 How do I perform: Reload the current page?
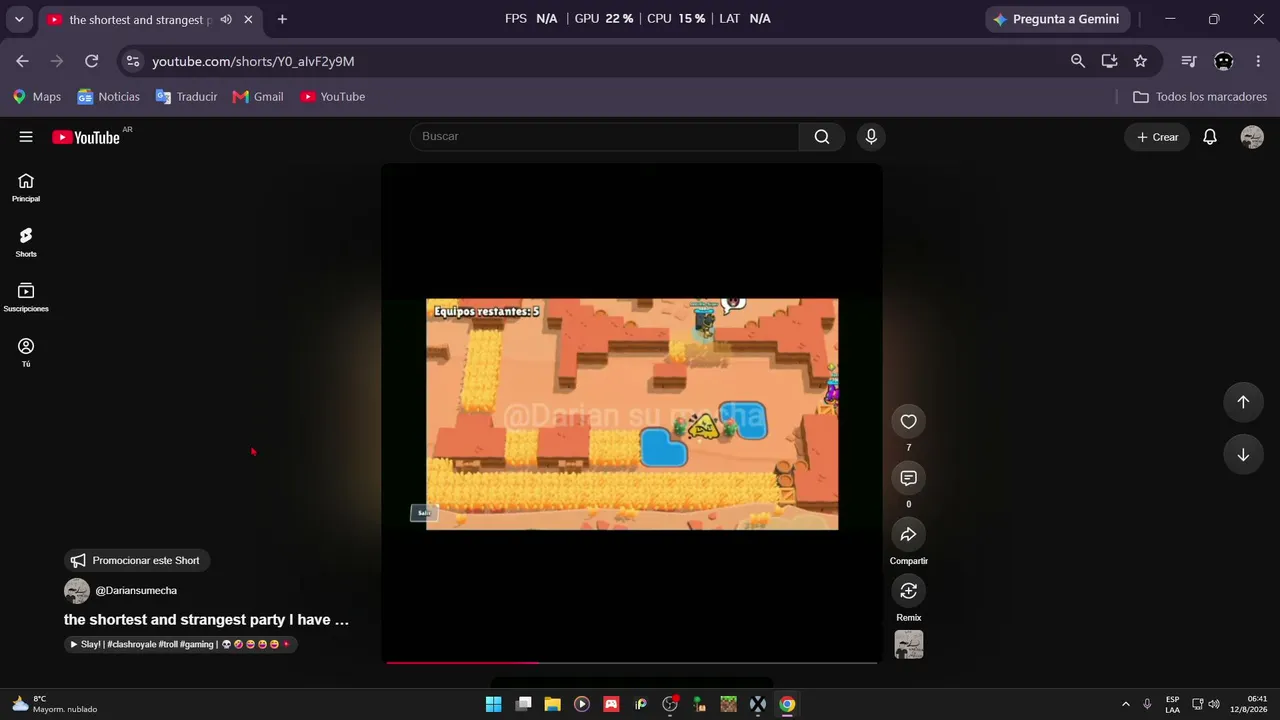(x=91, y=61)
